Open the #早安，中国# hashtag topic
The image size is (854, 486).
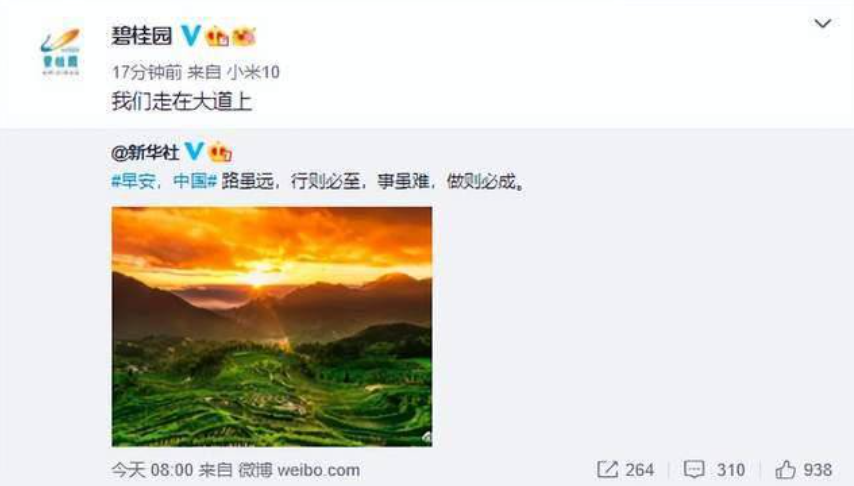tap(164, 181)
